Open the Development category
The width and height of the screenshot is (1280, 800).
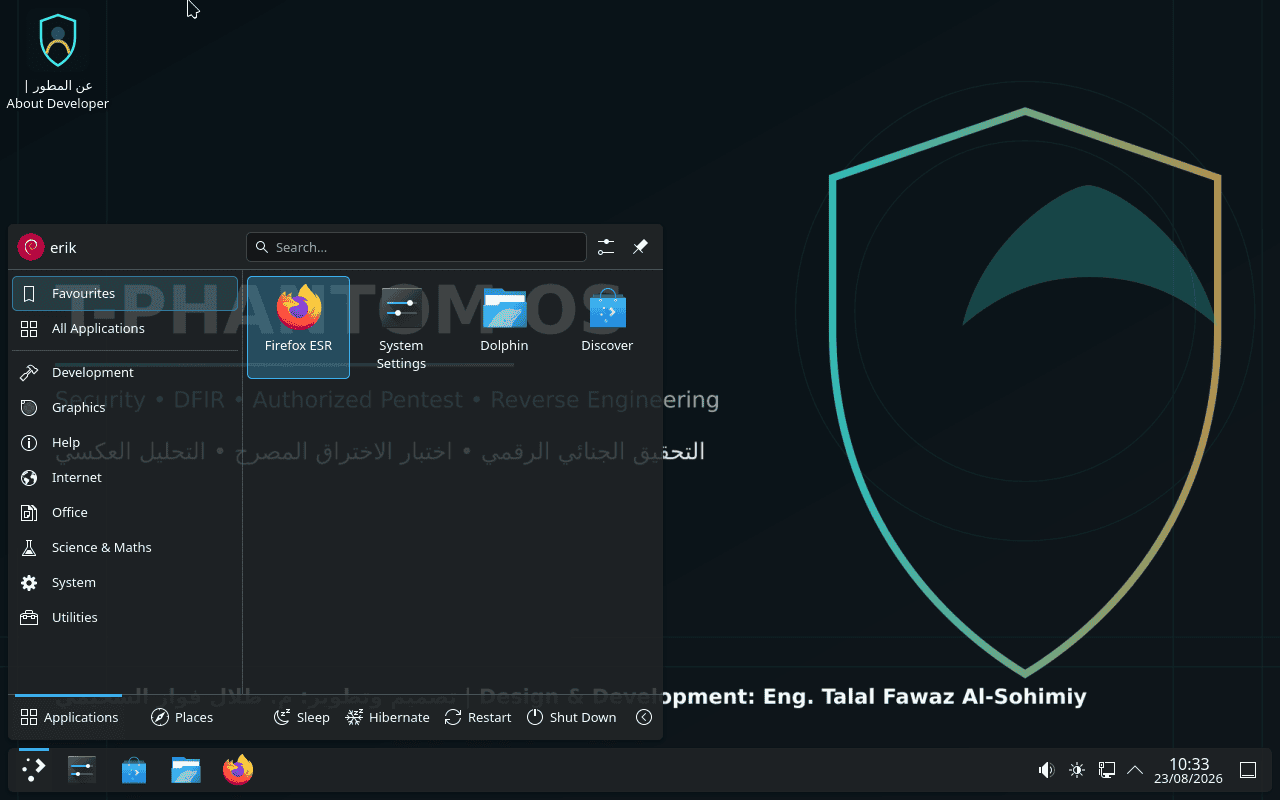pyautogui.click(x=125, y=372)
